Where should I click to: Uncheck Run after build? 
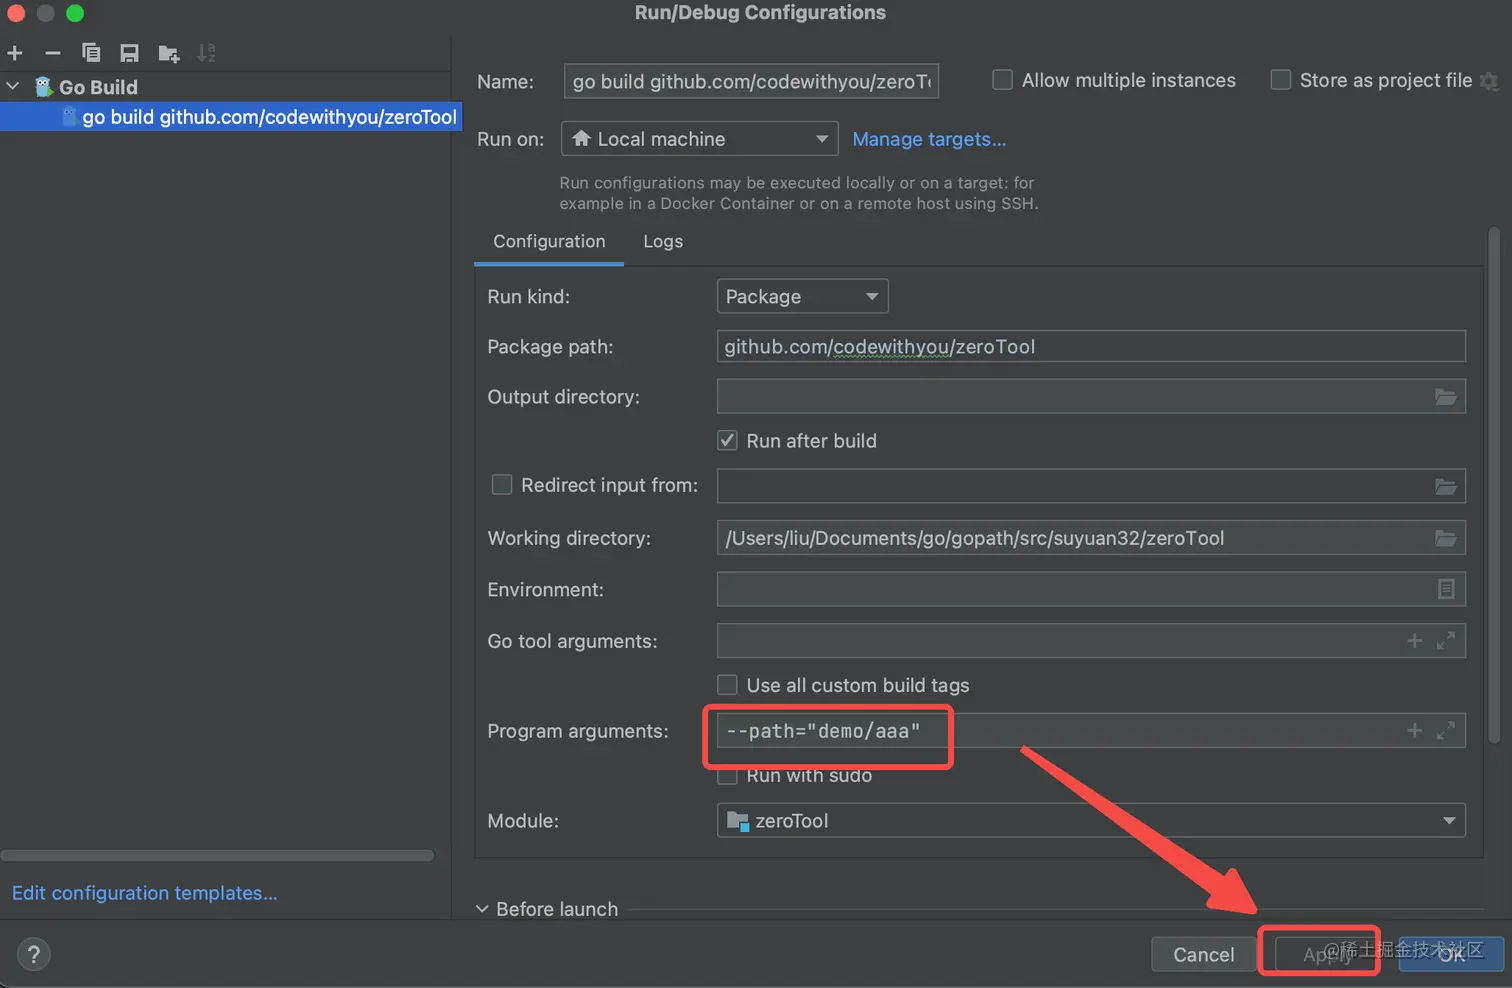[x=727, y=441]
